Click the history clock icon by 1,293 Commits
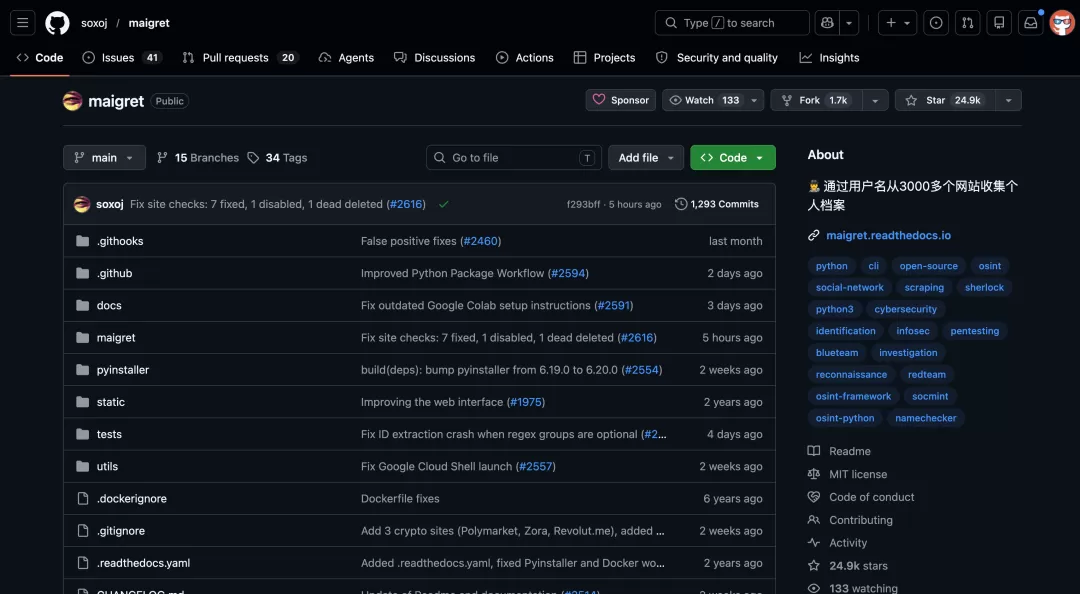The width and height of the screenshot is (1080, 594). pos(681,204)
